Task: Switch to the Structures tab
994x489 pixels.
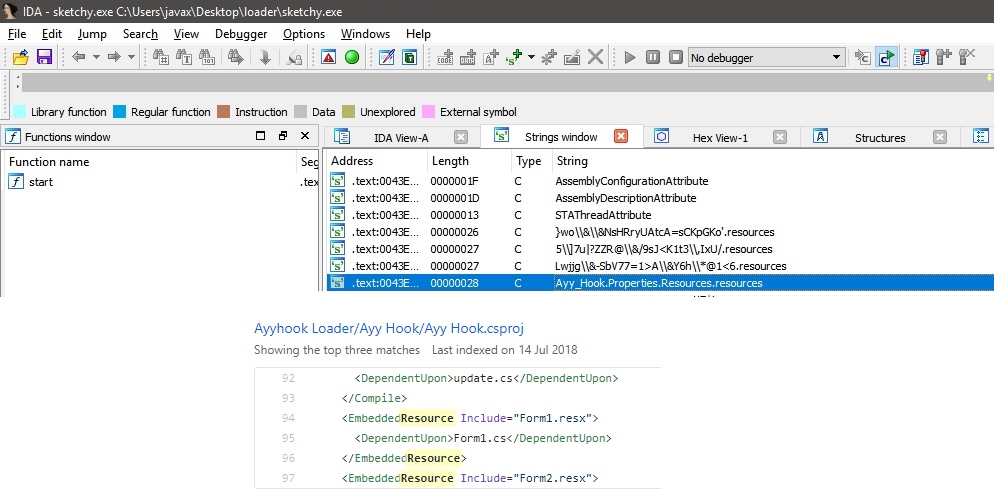Action: click(880, 138)
